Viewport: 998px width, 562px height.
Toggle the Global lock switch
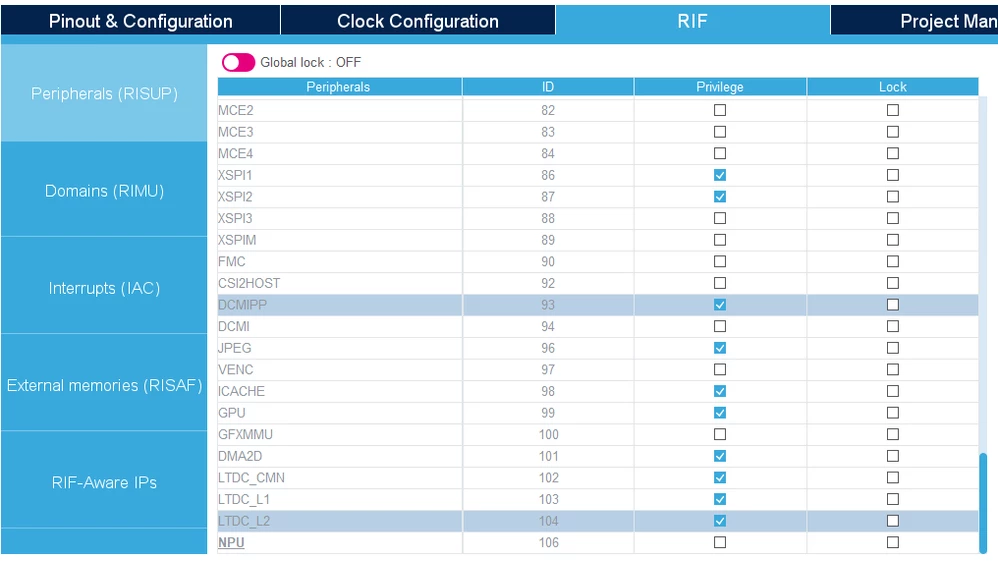tap(238, 62)
